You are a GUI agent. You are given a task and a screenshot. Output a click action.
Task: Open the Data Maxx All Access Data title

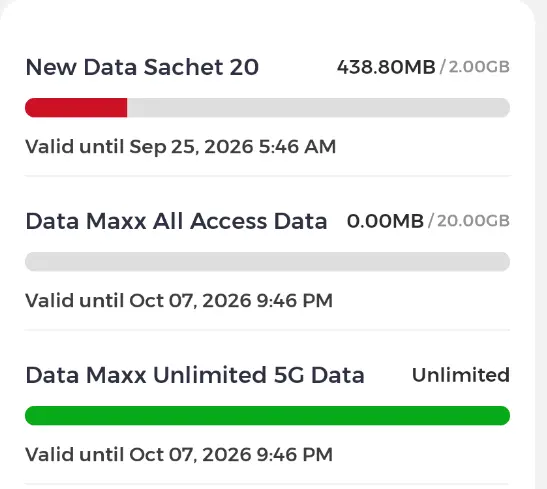176,221
